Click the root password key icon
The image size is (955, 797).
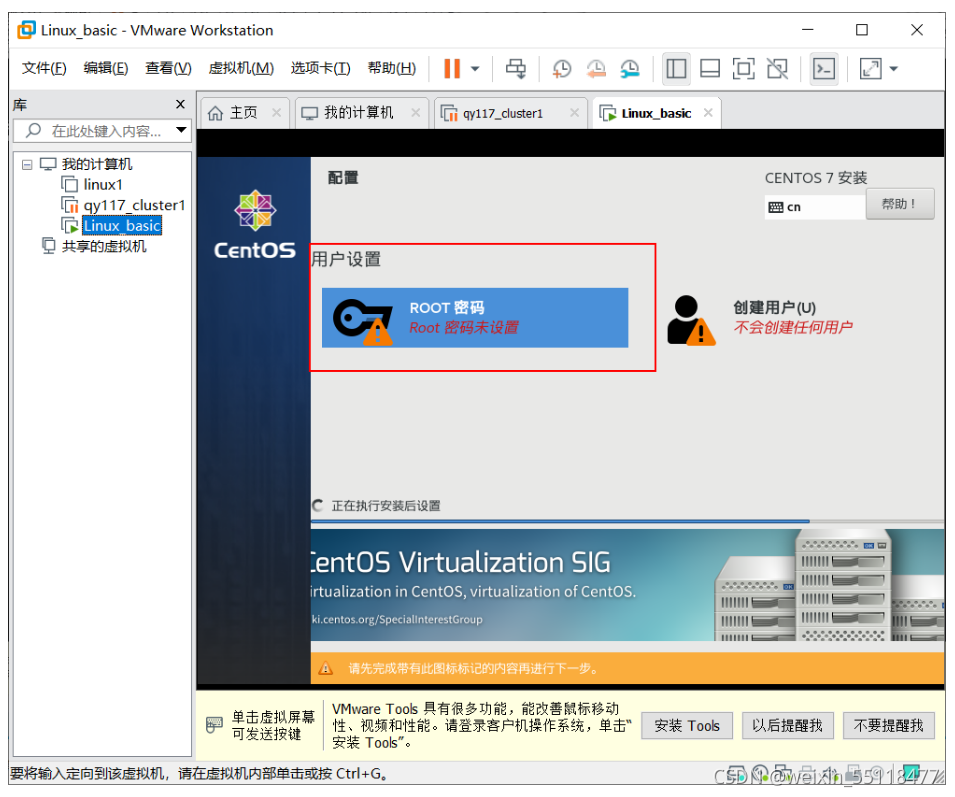point(362,321)
